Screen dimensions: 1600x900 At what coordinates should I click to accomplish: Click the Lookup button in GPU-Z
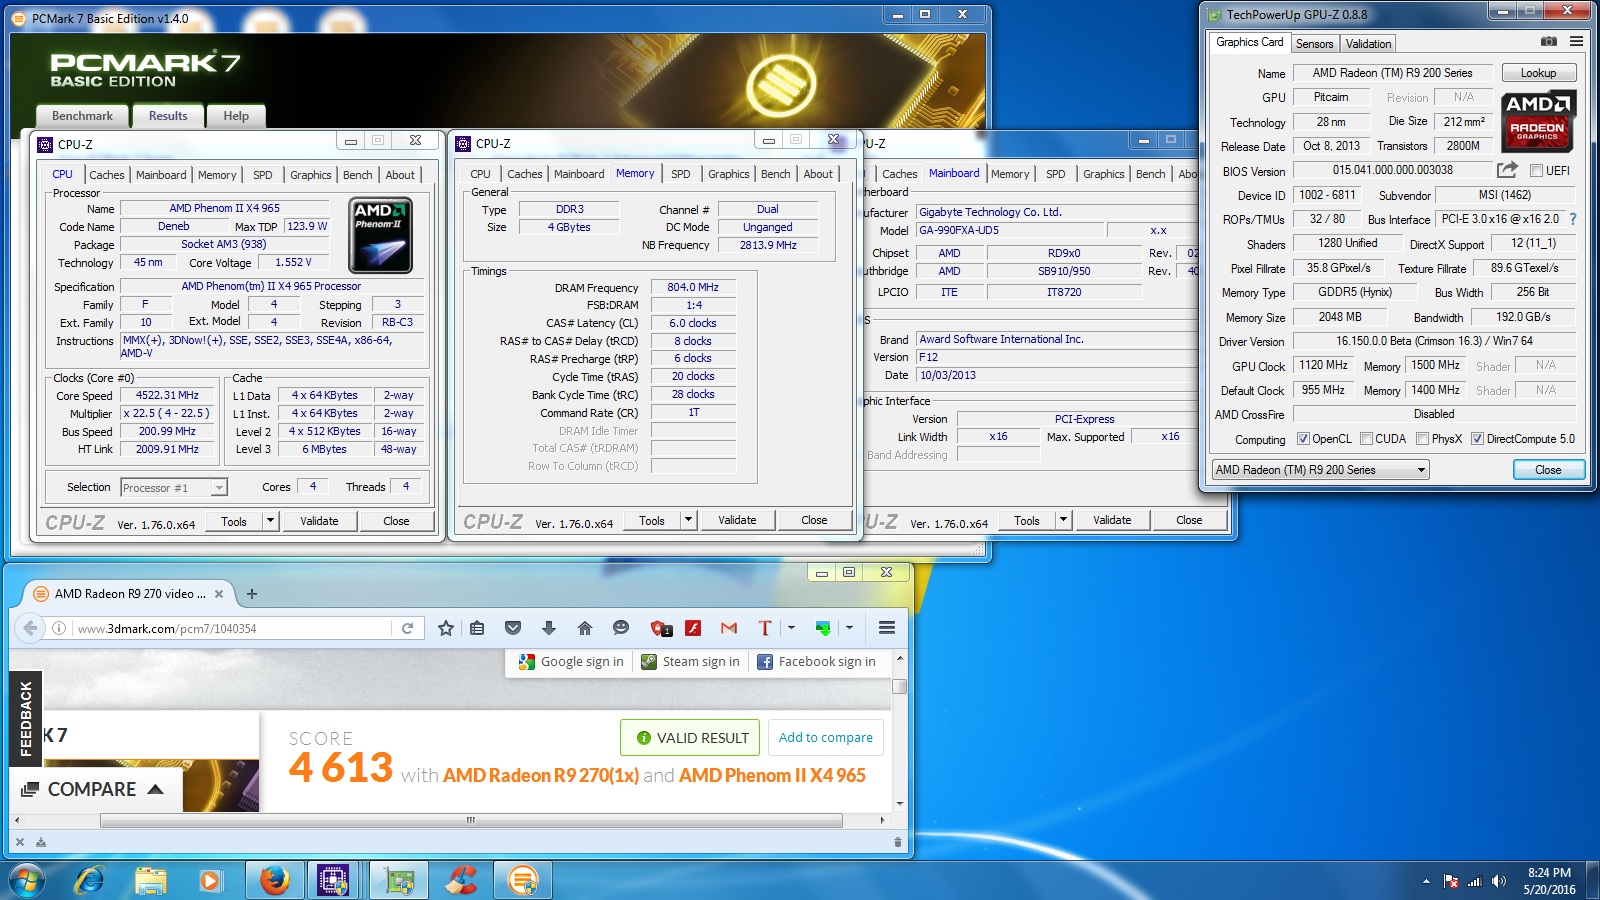click(1538, 73)
